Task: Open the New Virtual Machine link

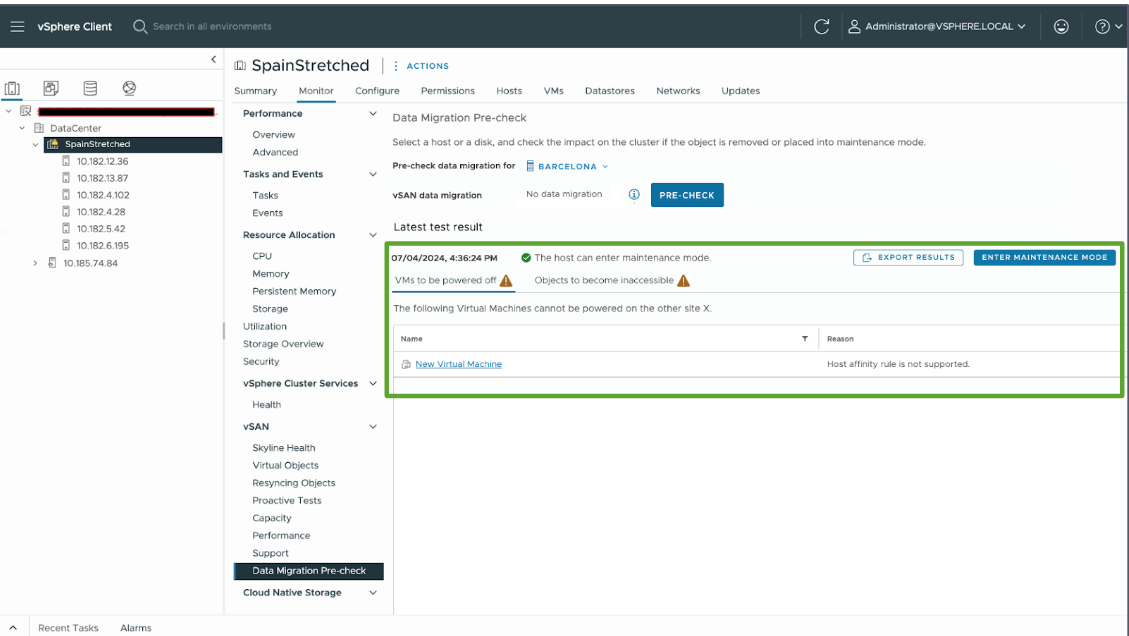Action: [x=459, y=364]
